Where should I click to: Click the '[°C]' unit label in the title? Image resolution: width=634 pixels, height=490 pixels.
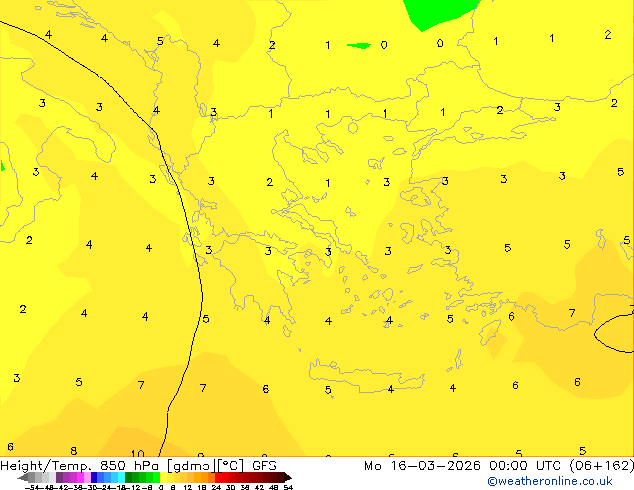231,466
